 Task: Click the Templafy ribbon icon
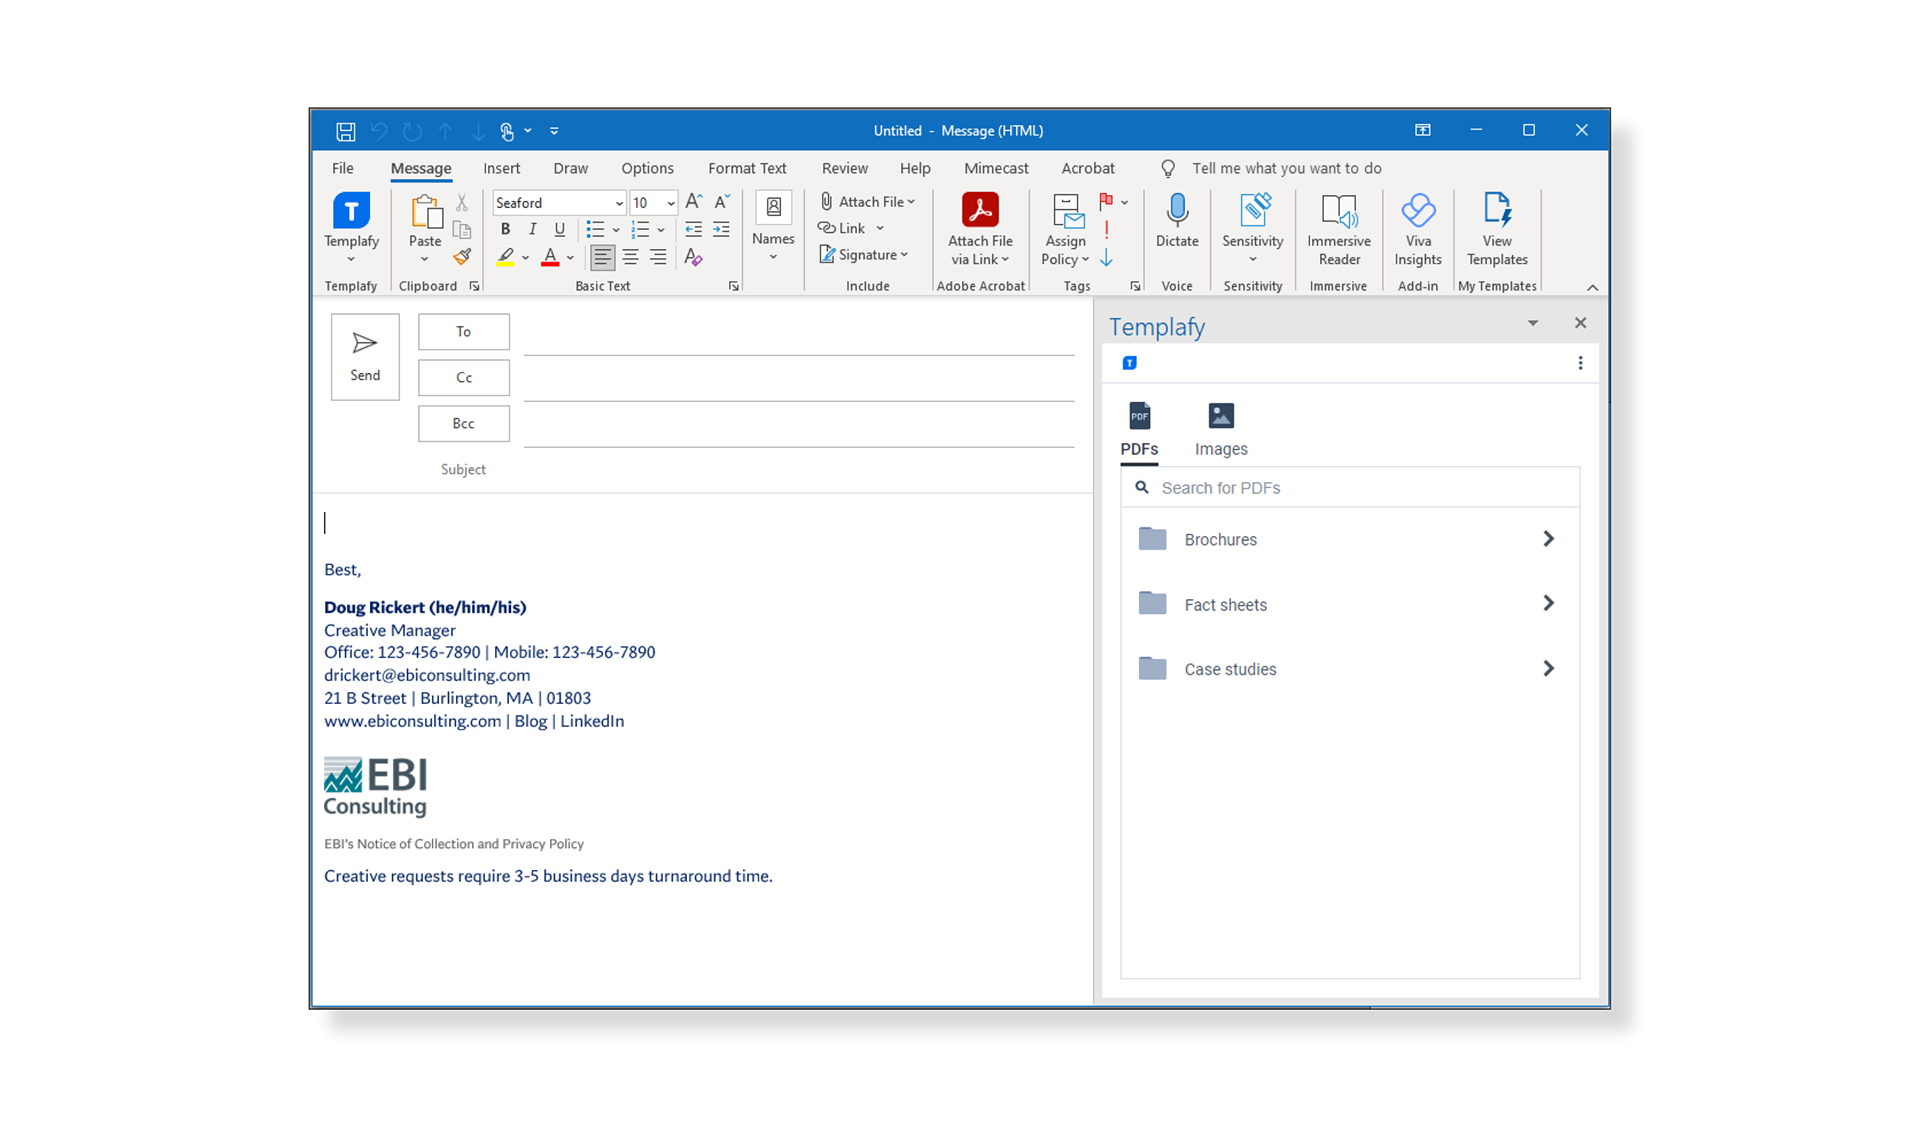coord(351,211)
